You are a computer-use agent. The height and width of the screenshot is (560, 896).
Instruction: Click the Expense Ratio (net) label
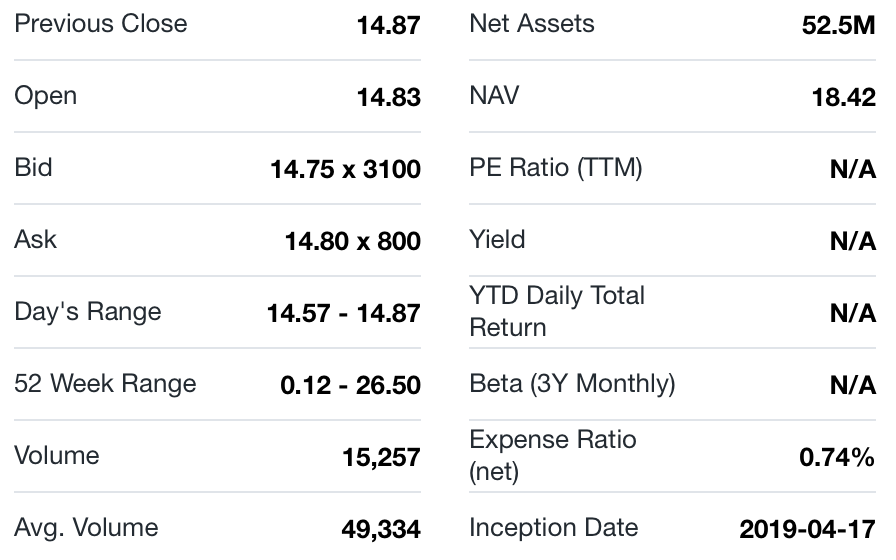click(x=552, y=455)
